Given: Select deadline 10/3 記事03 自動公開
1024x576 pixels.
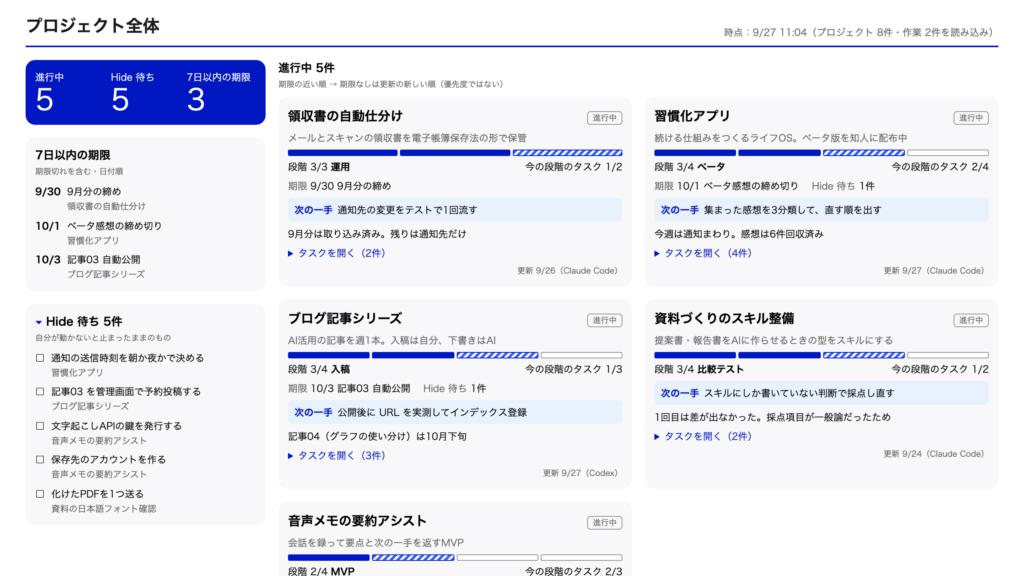Looking at the screenshot, I should tap(90, 266).
